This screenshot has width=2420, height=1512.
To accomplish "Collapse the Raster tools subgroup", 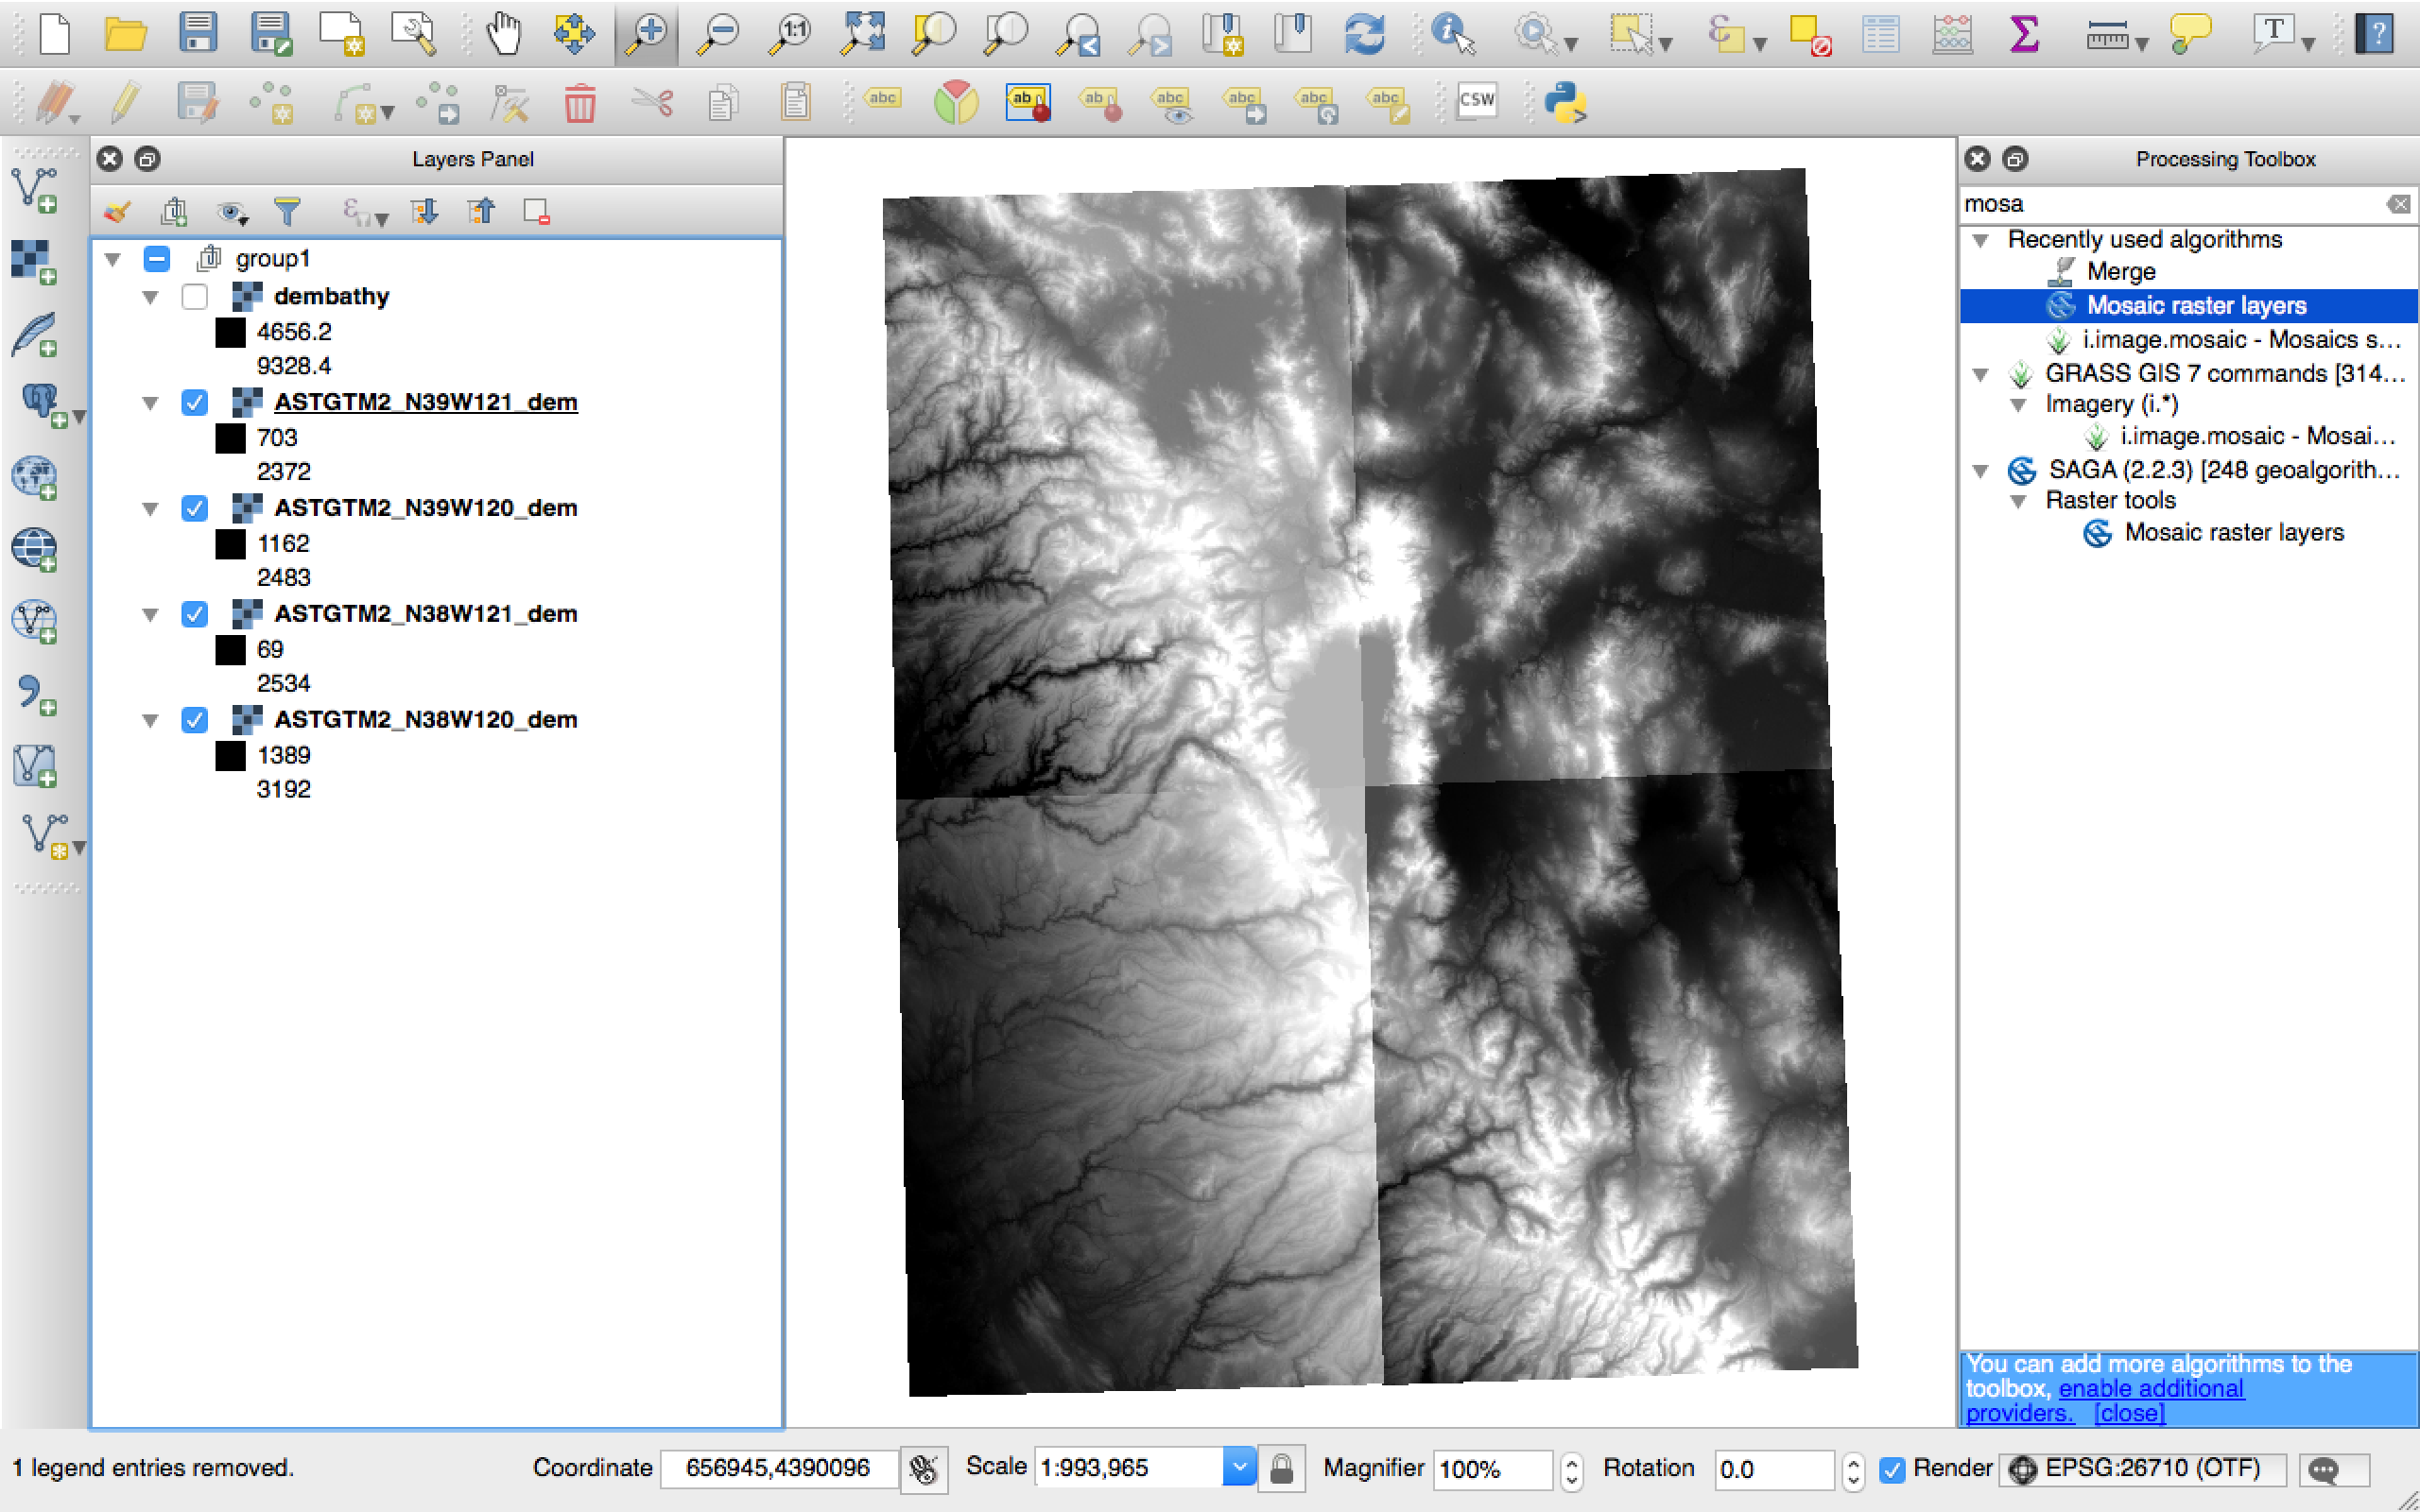I will point(2018,501).
